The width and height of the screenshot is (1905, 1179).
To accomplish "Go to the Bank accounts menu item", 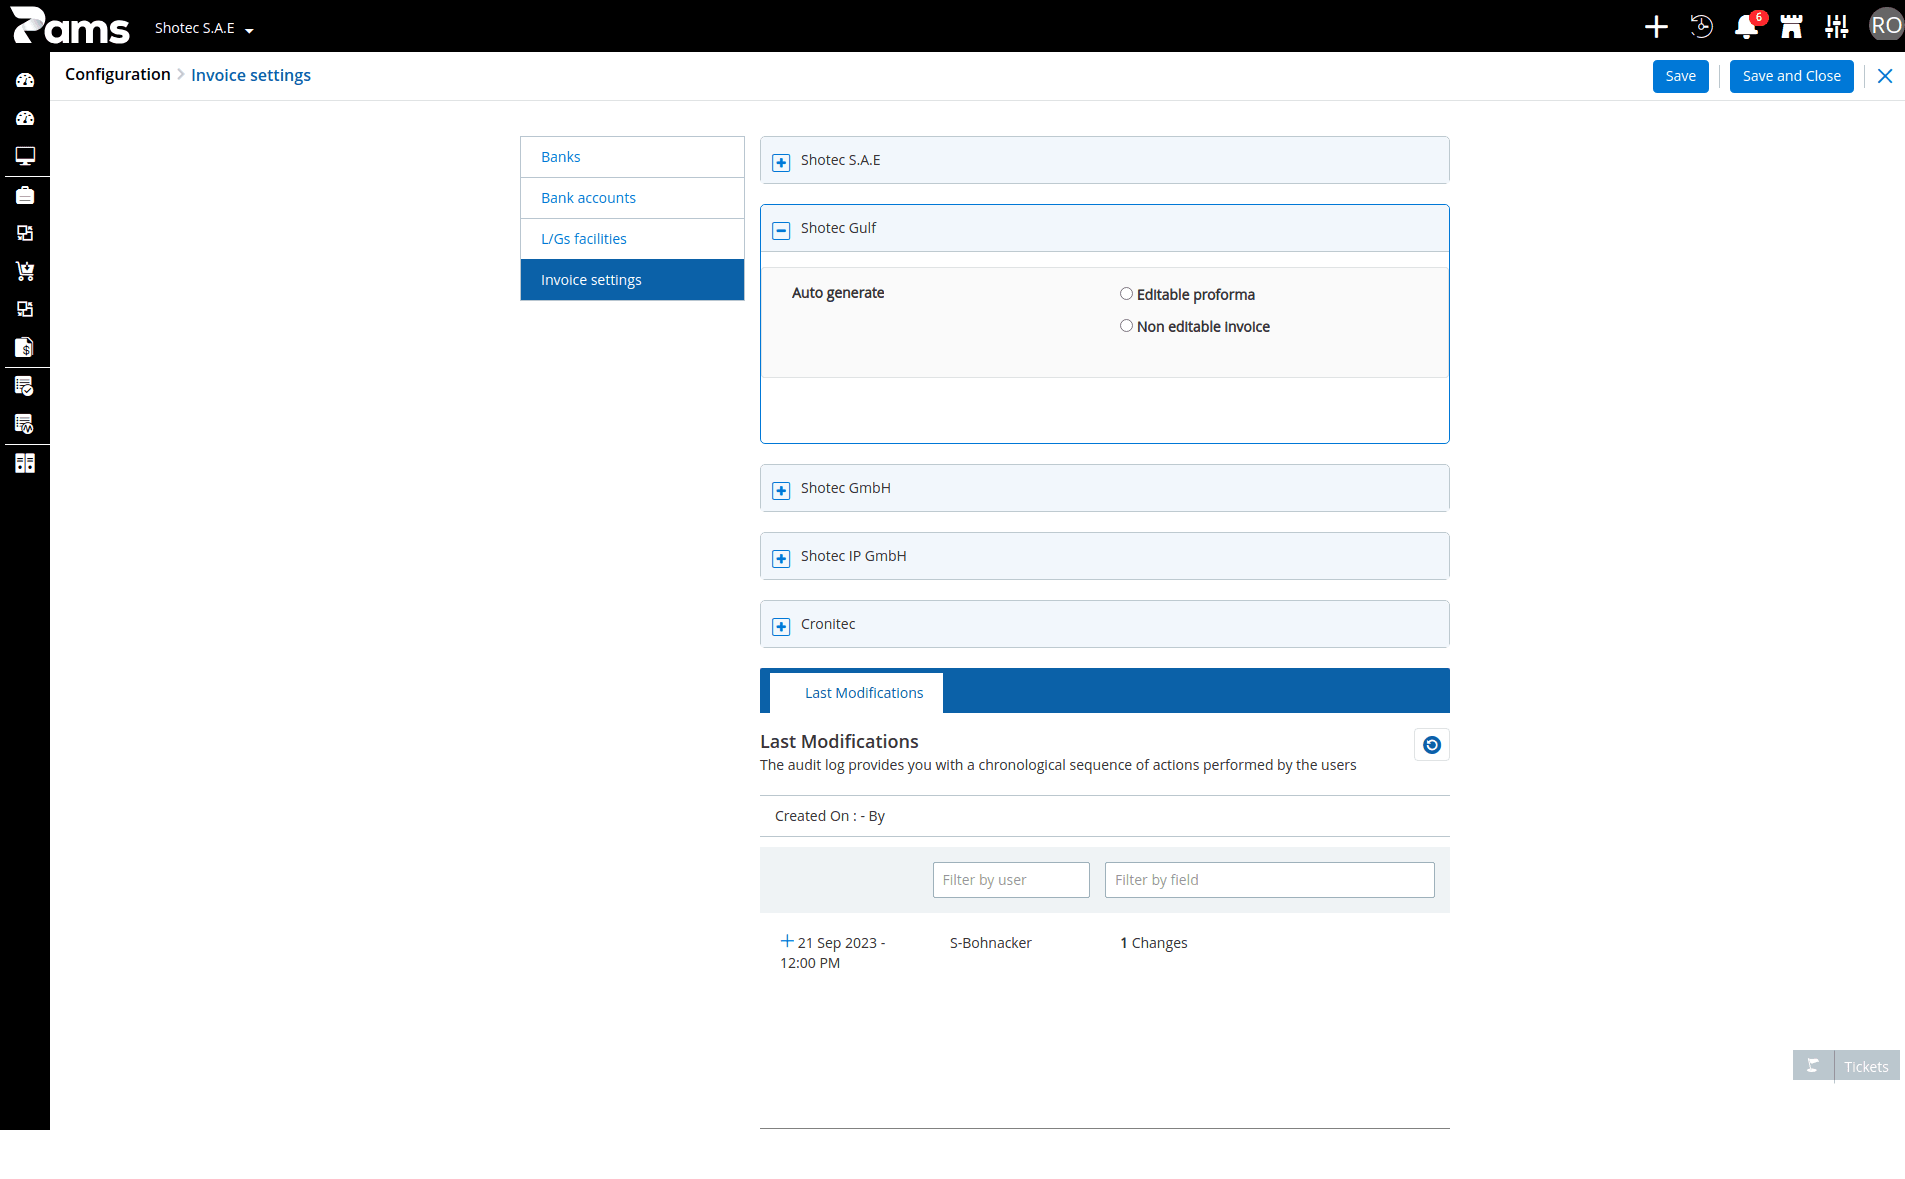I will [632, 198].
